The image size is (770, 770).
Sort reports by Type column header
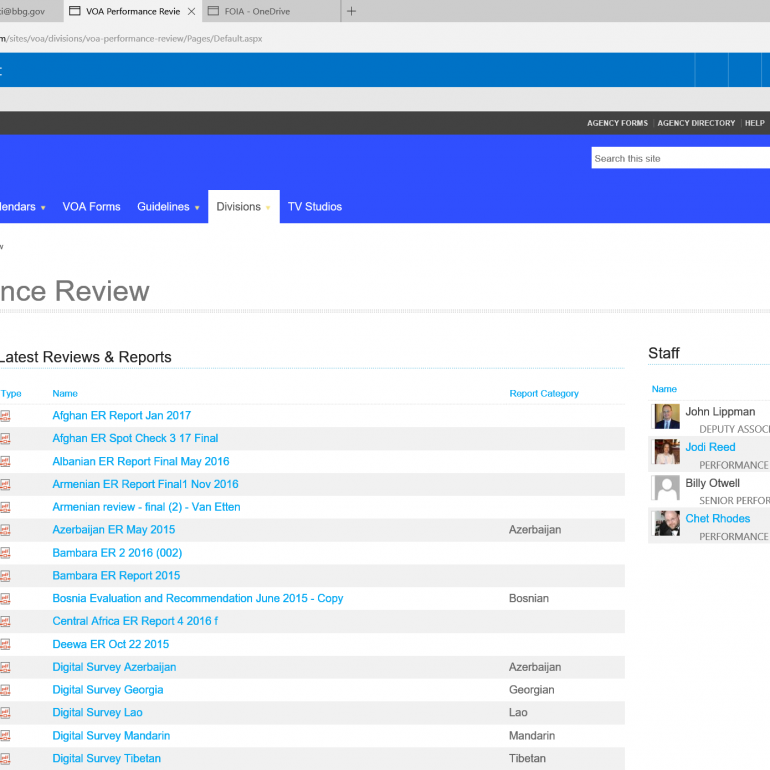coord(11,393)
